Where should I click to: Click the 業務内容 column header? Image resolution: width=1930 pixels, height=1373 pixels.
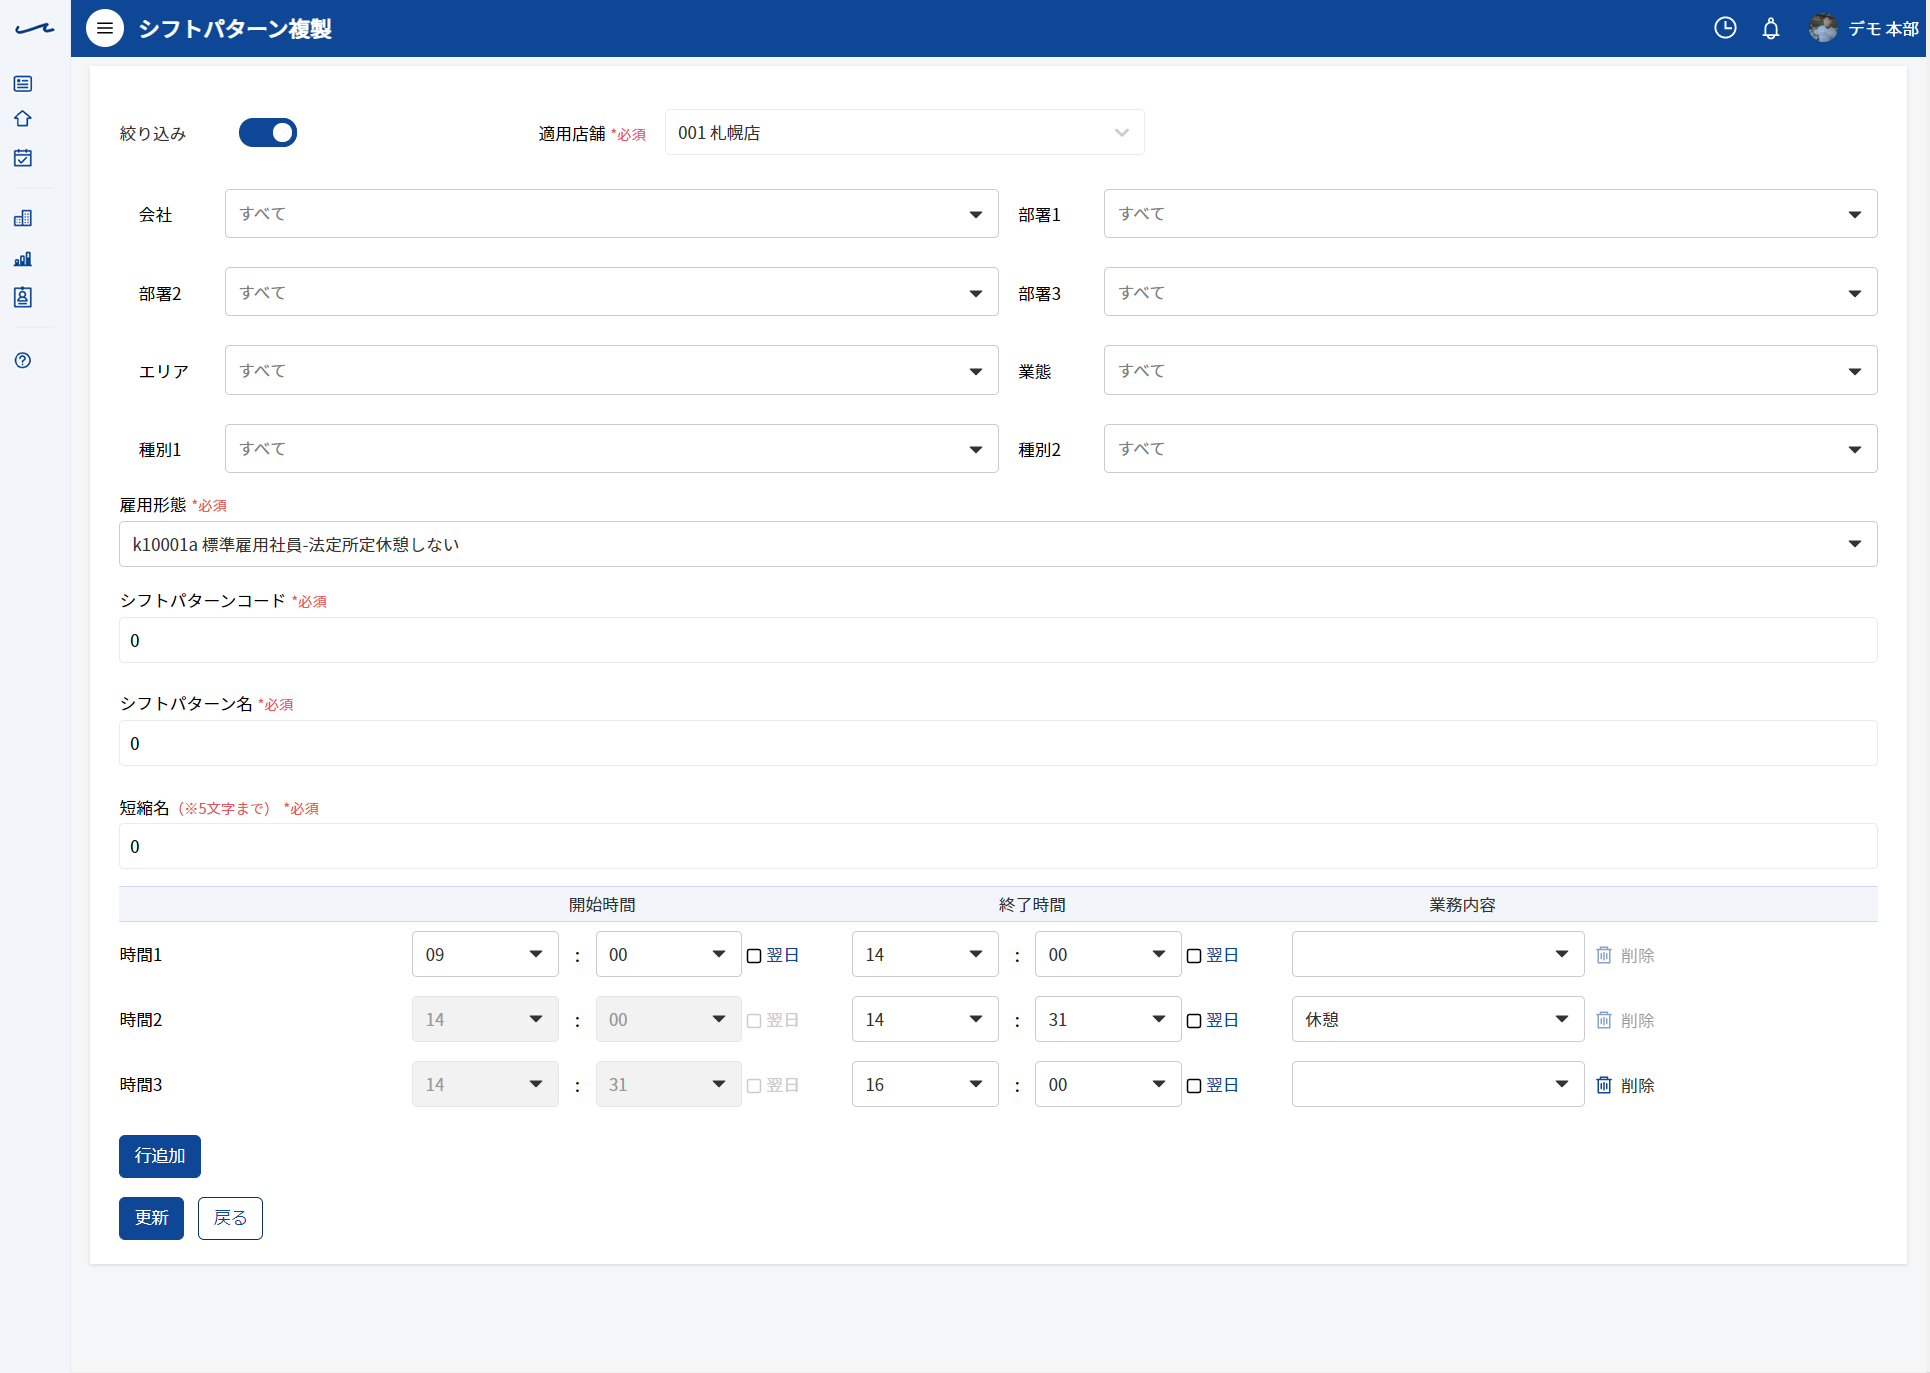1462,905
